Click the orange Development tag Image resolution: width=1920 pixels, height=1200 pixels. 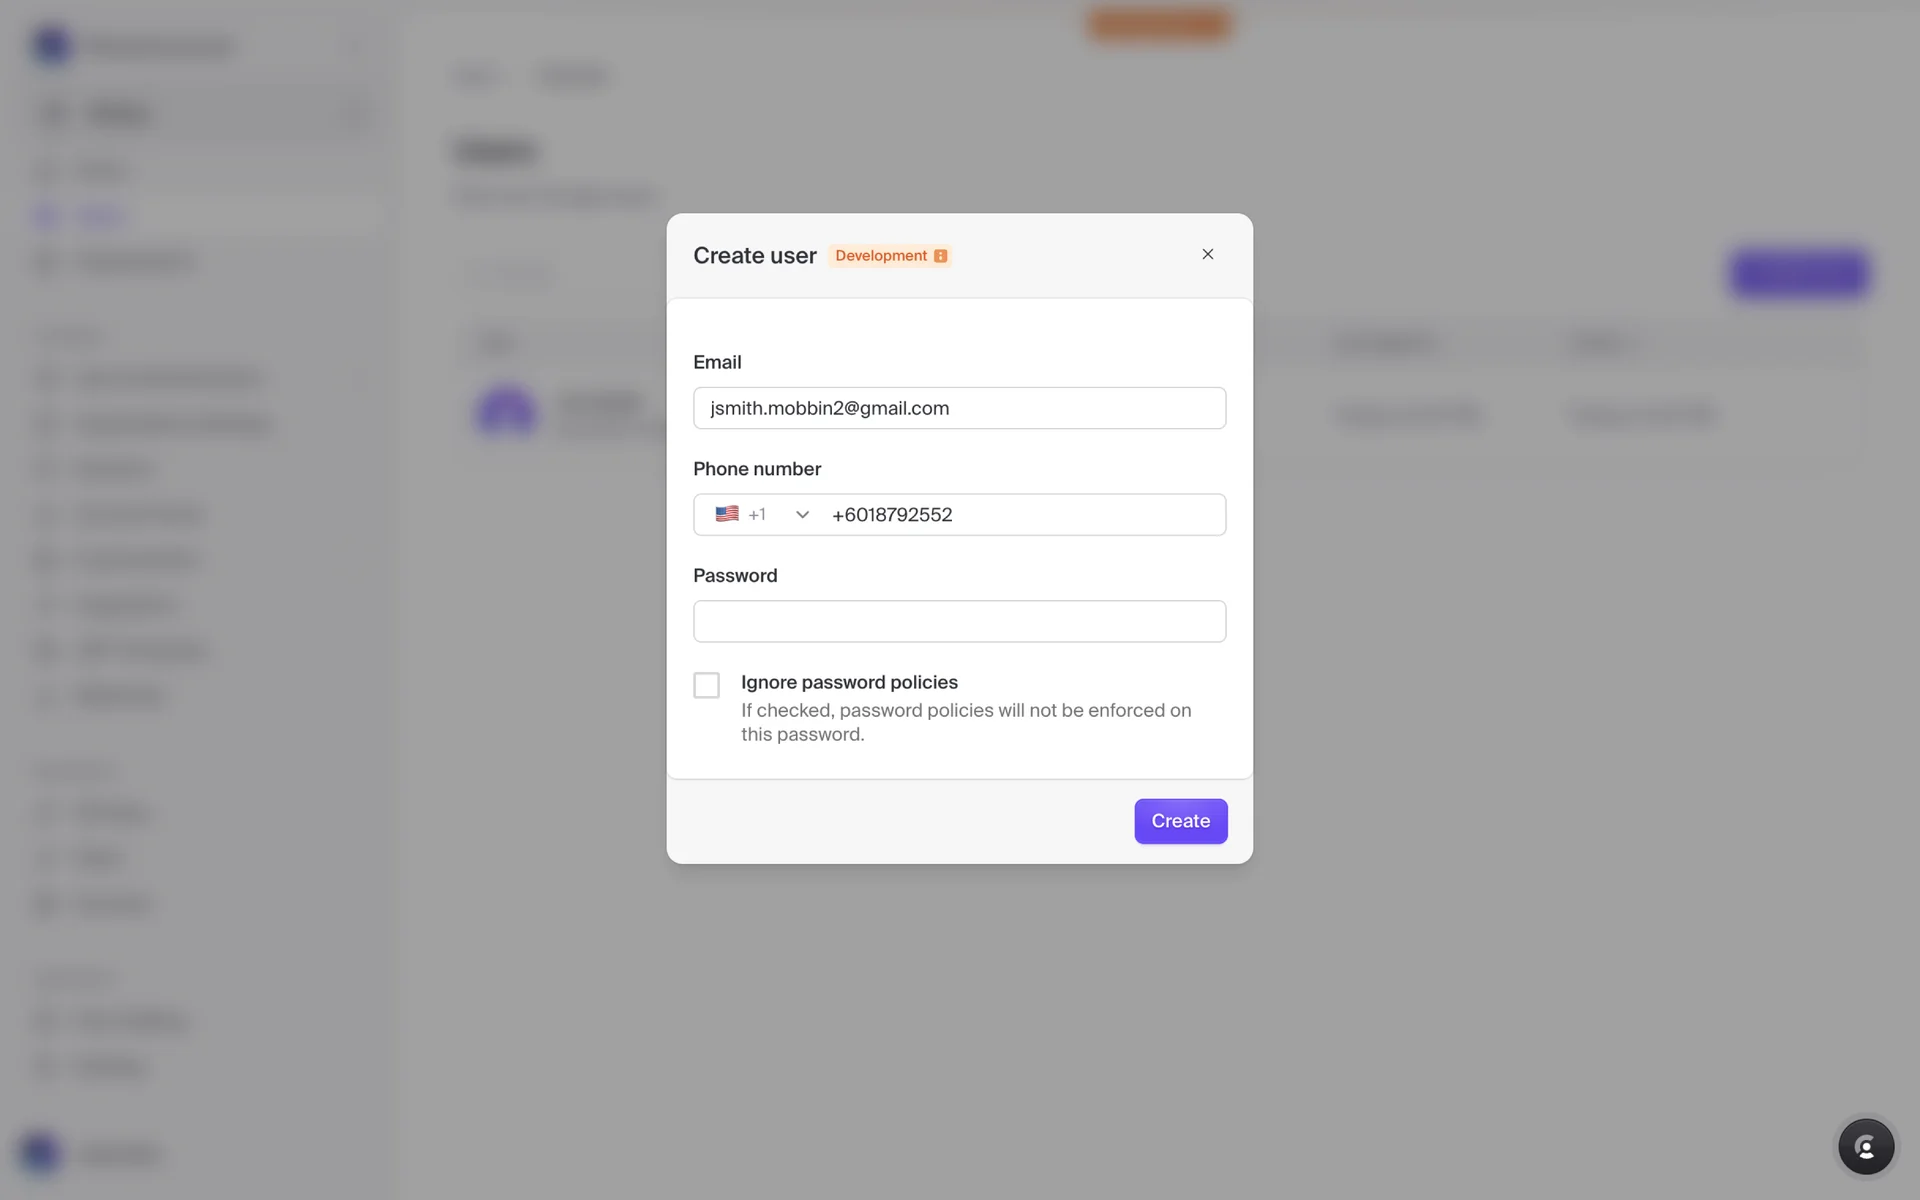click(x=881, y=256)
